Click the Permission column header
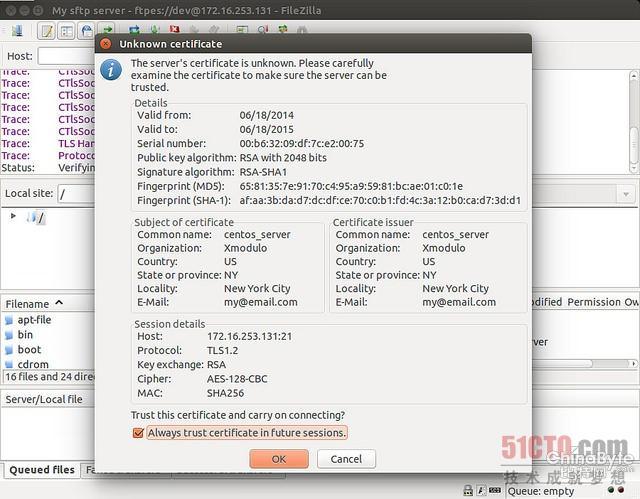The height and width of the screenshot is (499, 640). 593,302
